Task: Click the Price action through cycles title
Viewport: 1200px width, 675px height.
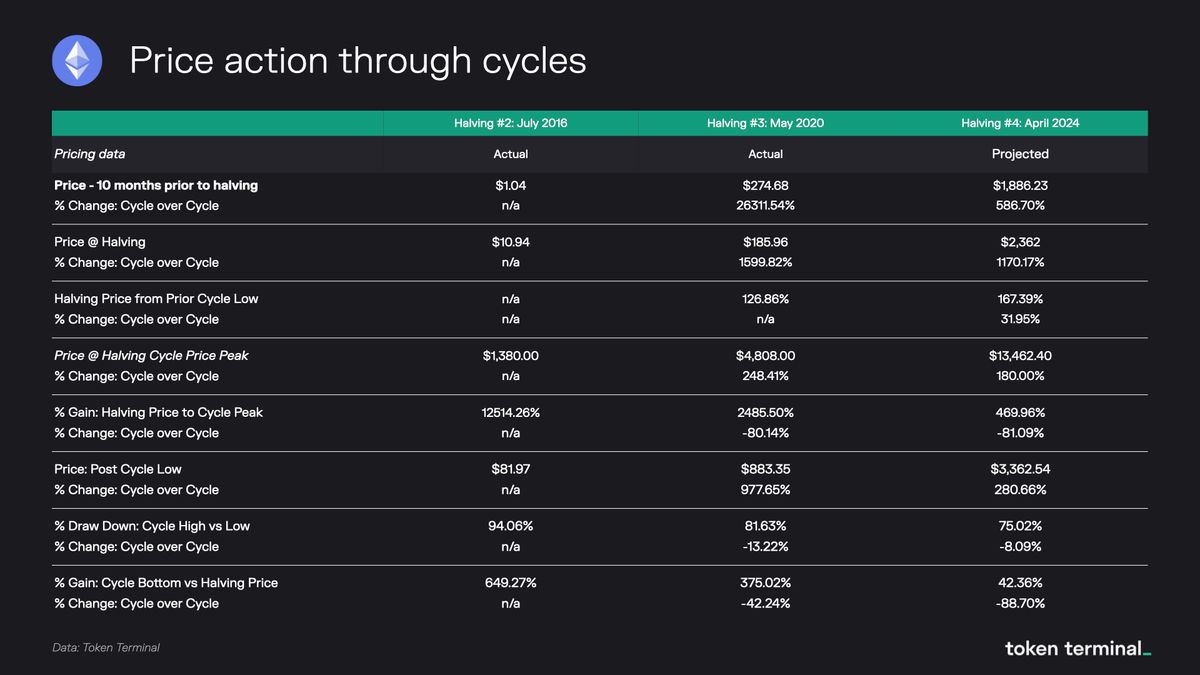Action: (x=357, y=61)
